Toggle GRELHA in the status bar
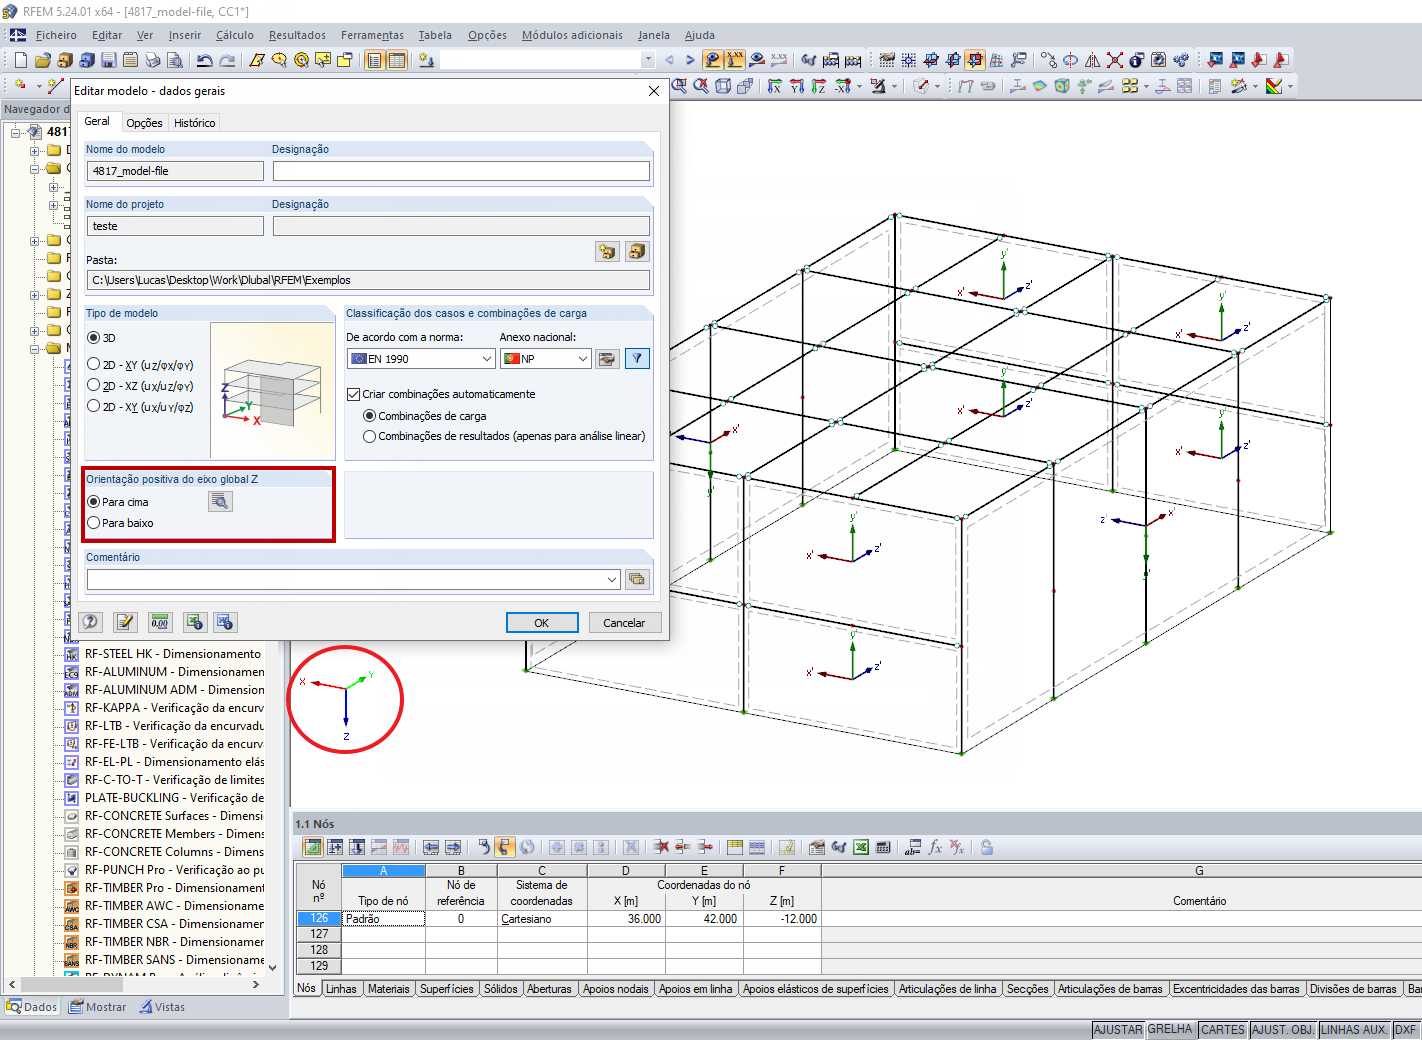1422x1040 pixels. pos(1170,1030)
